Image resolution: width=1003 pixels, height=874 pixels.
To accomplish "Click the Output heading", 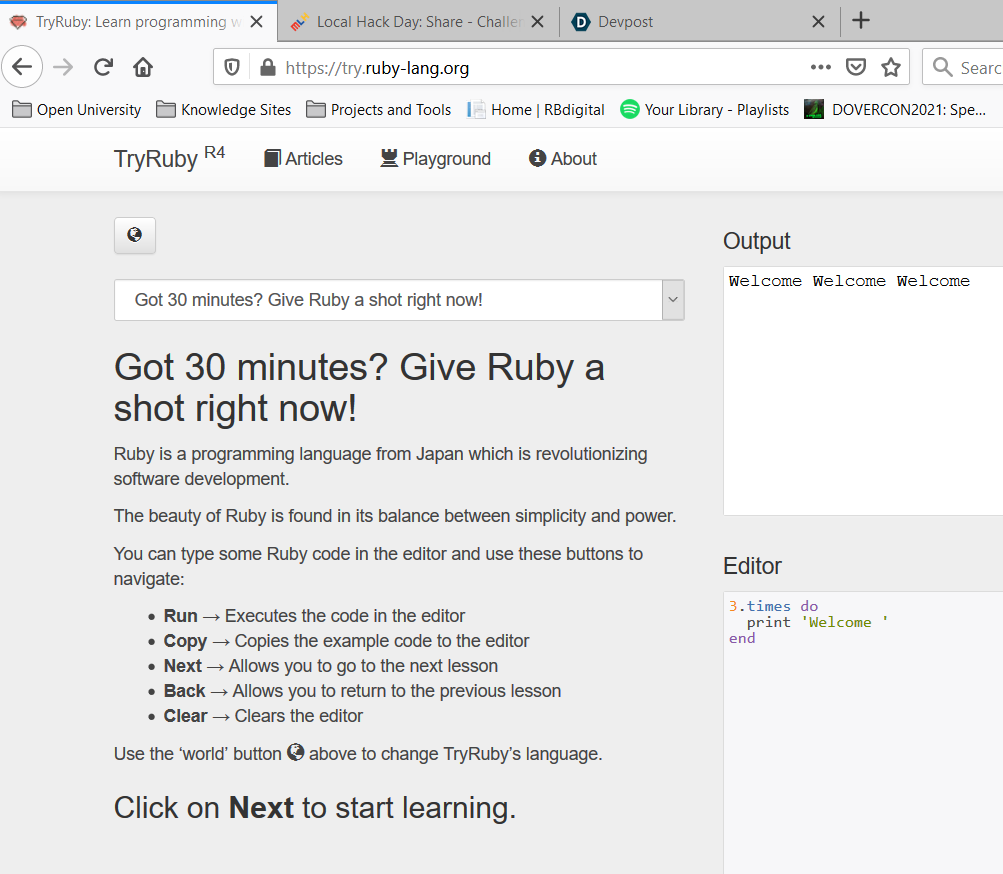I will pos(757,241).
